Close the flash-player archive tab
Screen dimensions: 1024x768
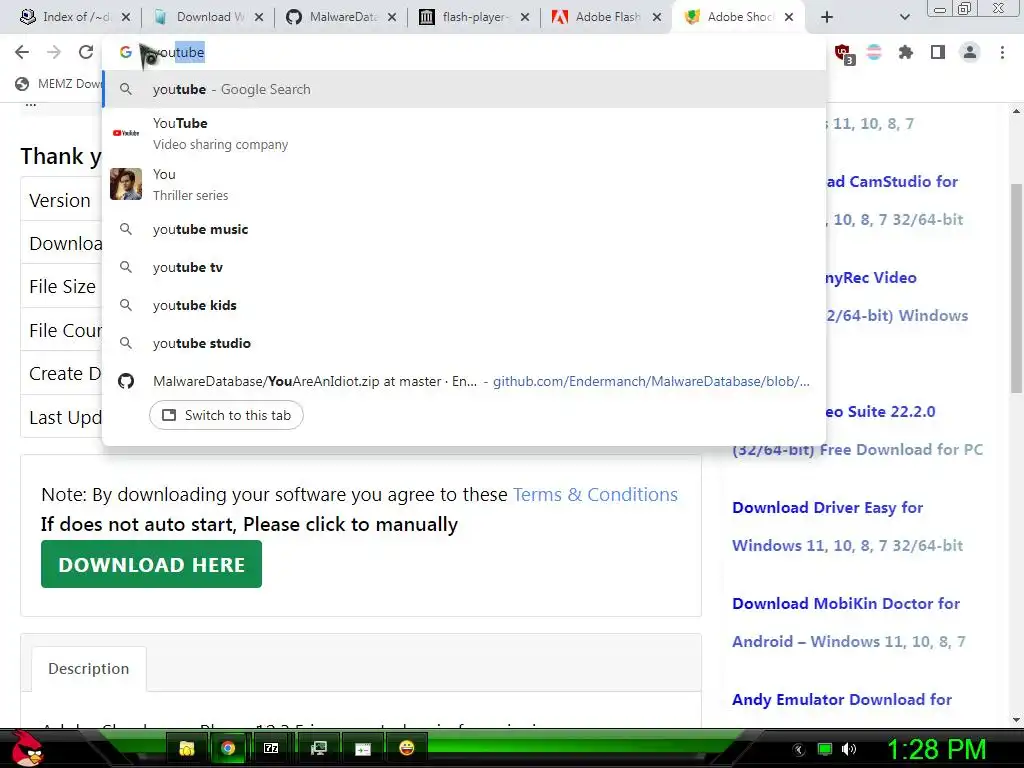click(x=525, y=17)
